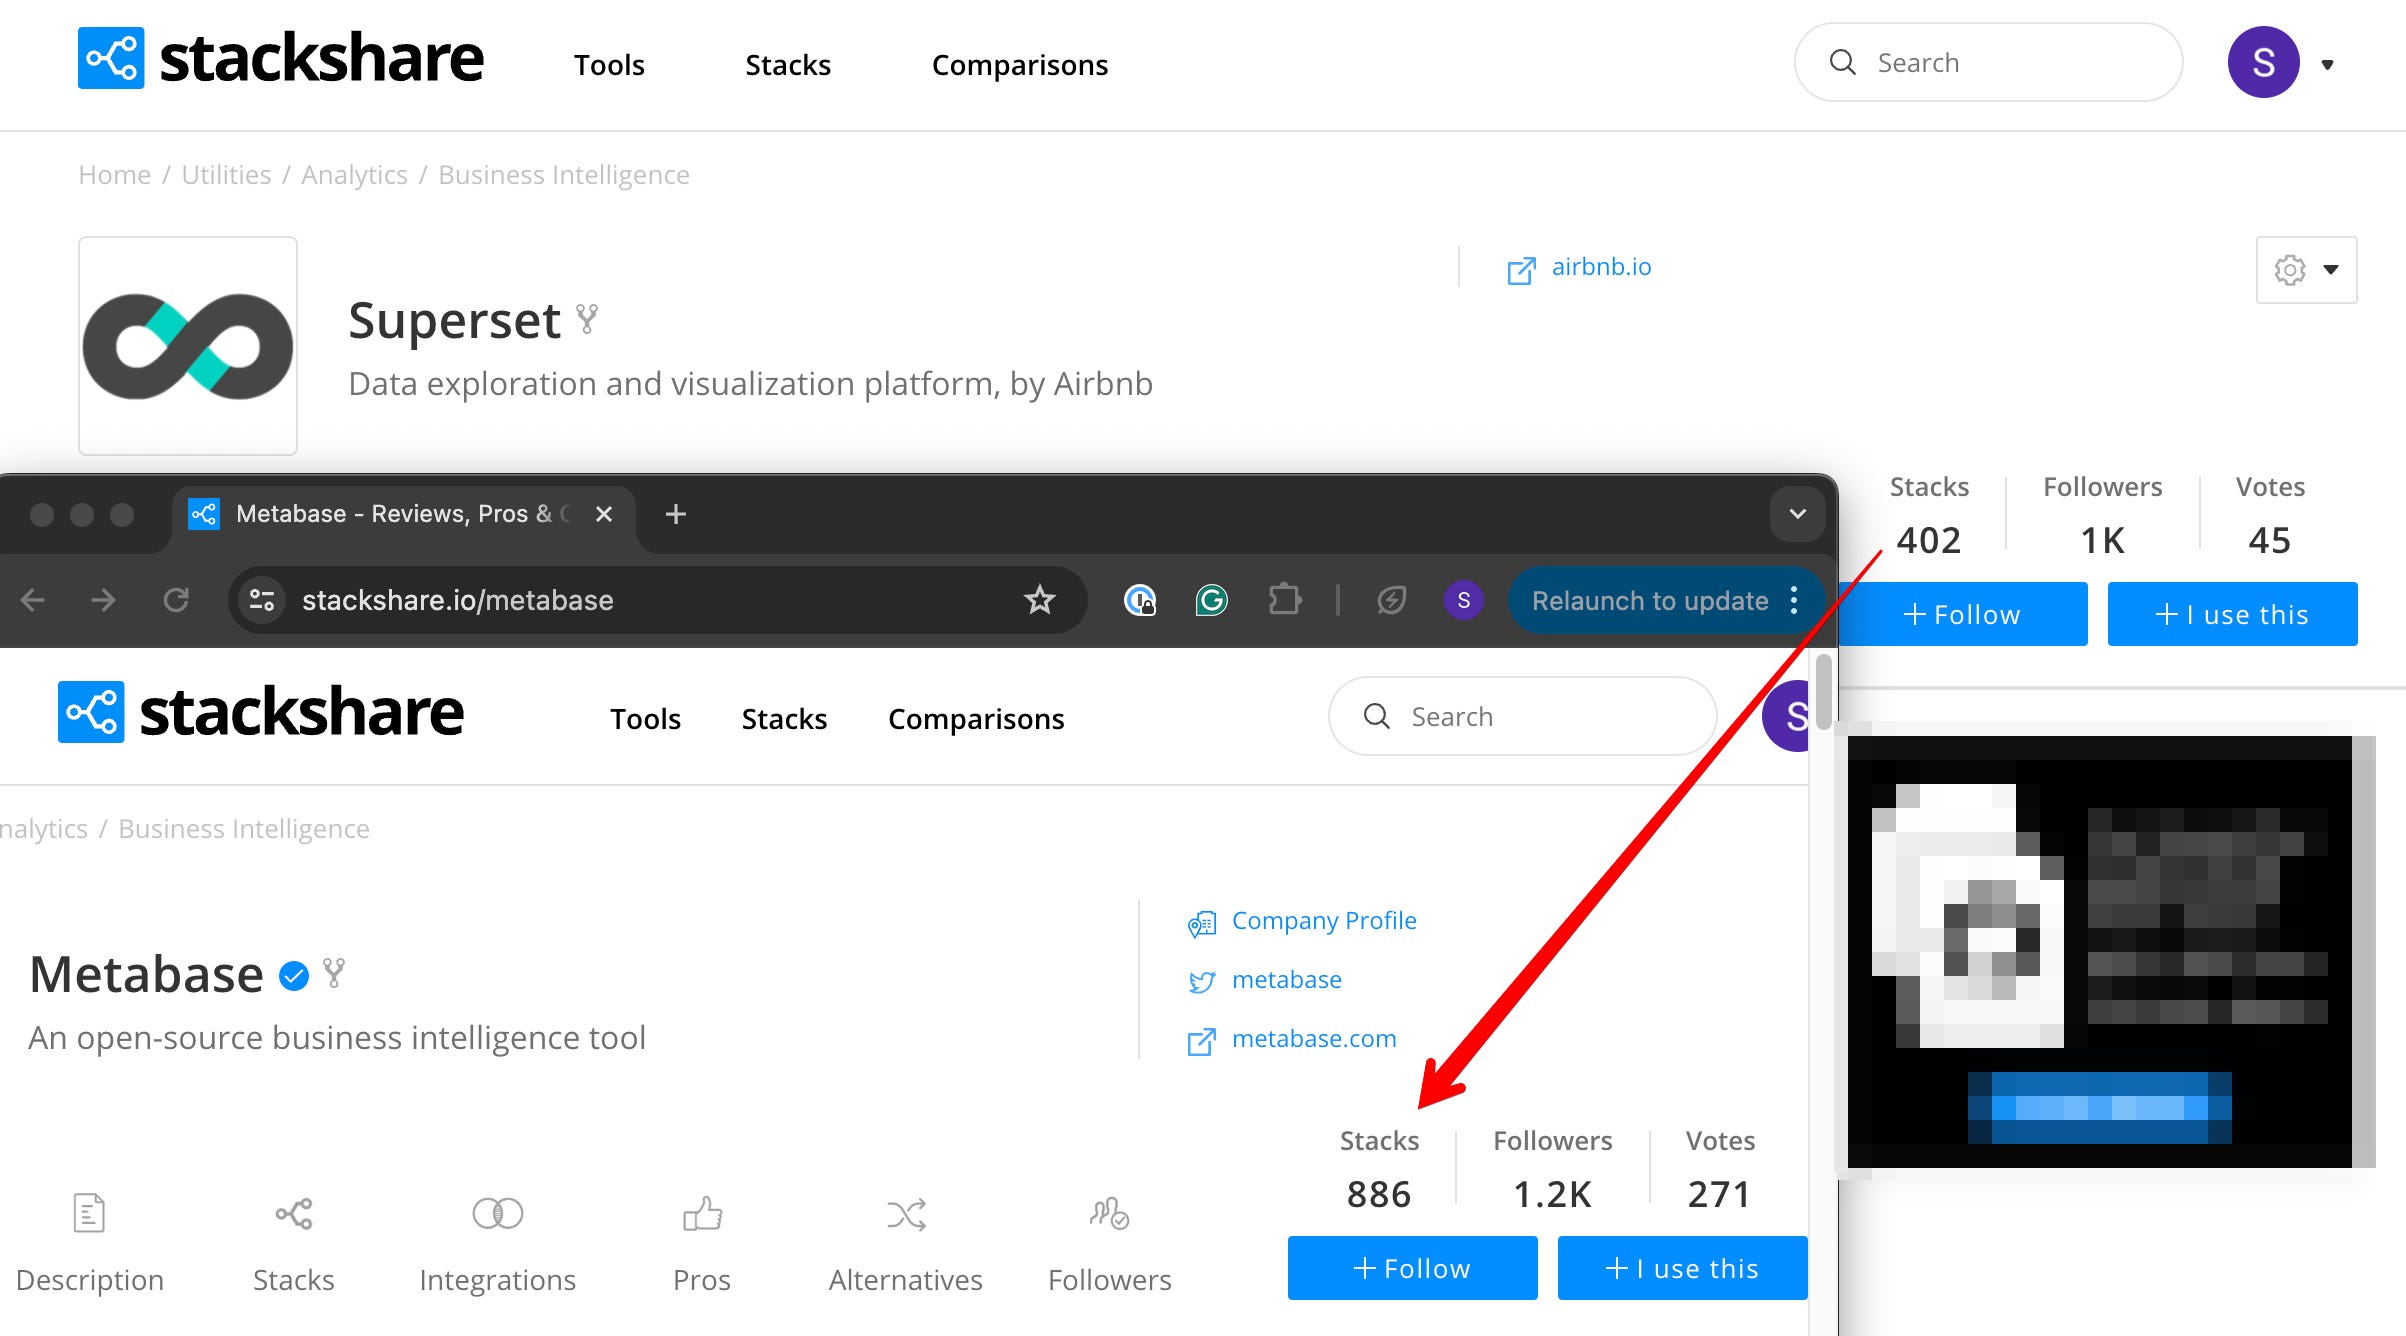Go forward in browser
The image size is (2406, 1336).
coord(103,600)
